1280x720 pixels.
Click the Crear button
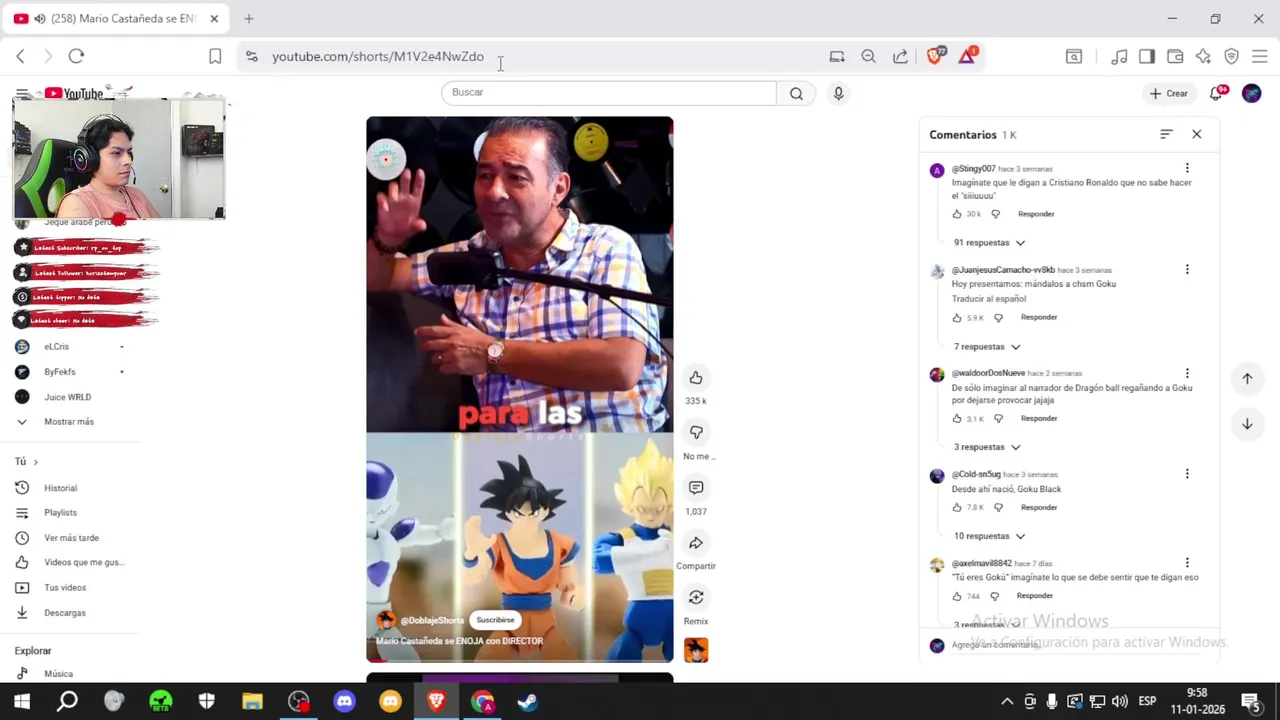tap(1168, 93)
